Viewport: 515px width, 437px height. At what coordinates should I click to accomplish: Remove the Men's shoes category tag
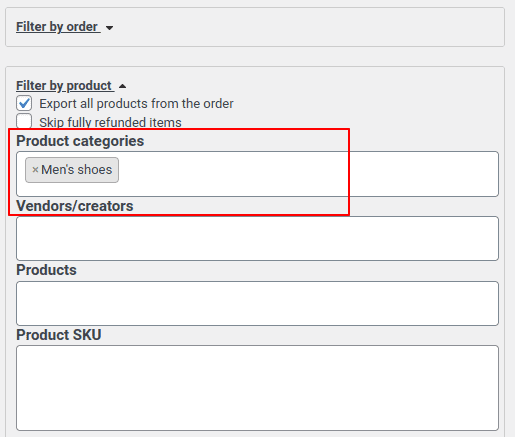click(35, 170)
